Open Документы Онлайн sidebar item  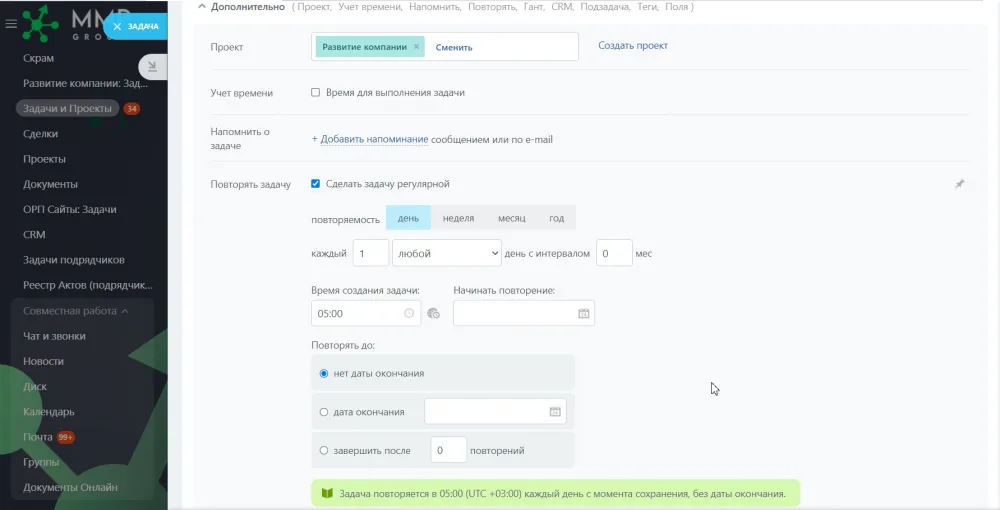point(70,488)
